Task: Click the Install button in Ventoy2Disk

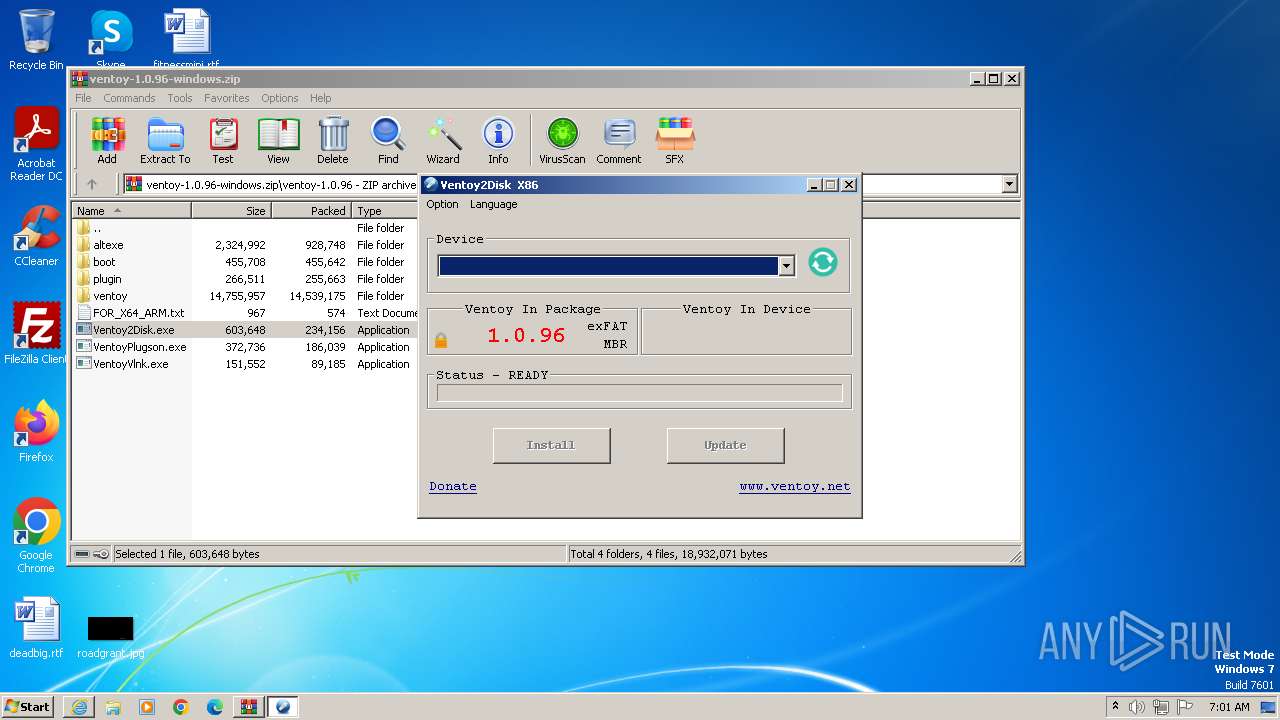Action: [x=551, y=445]
